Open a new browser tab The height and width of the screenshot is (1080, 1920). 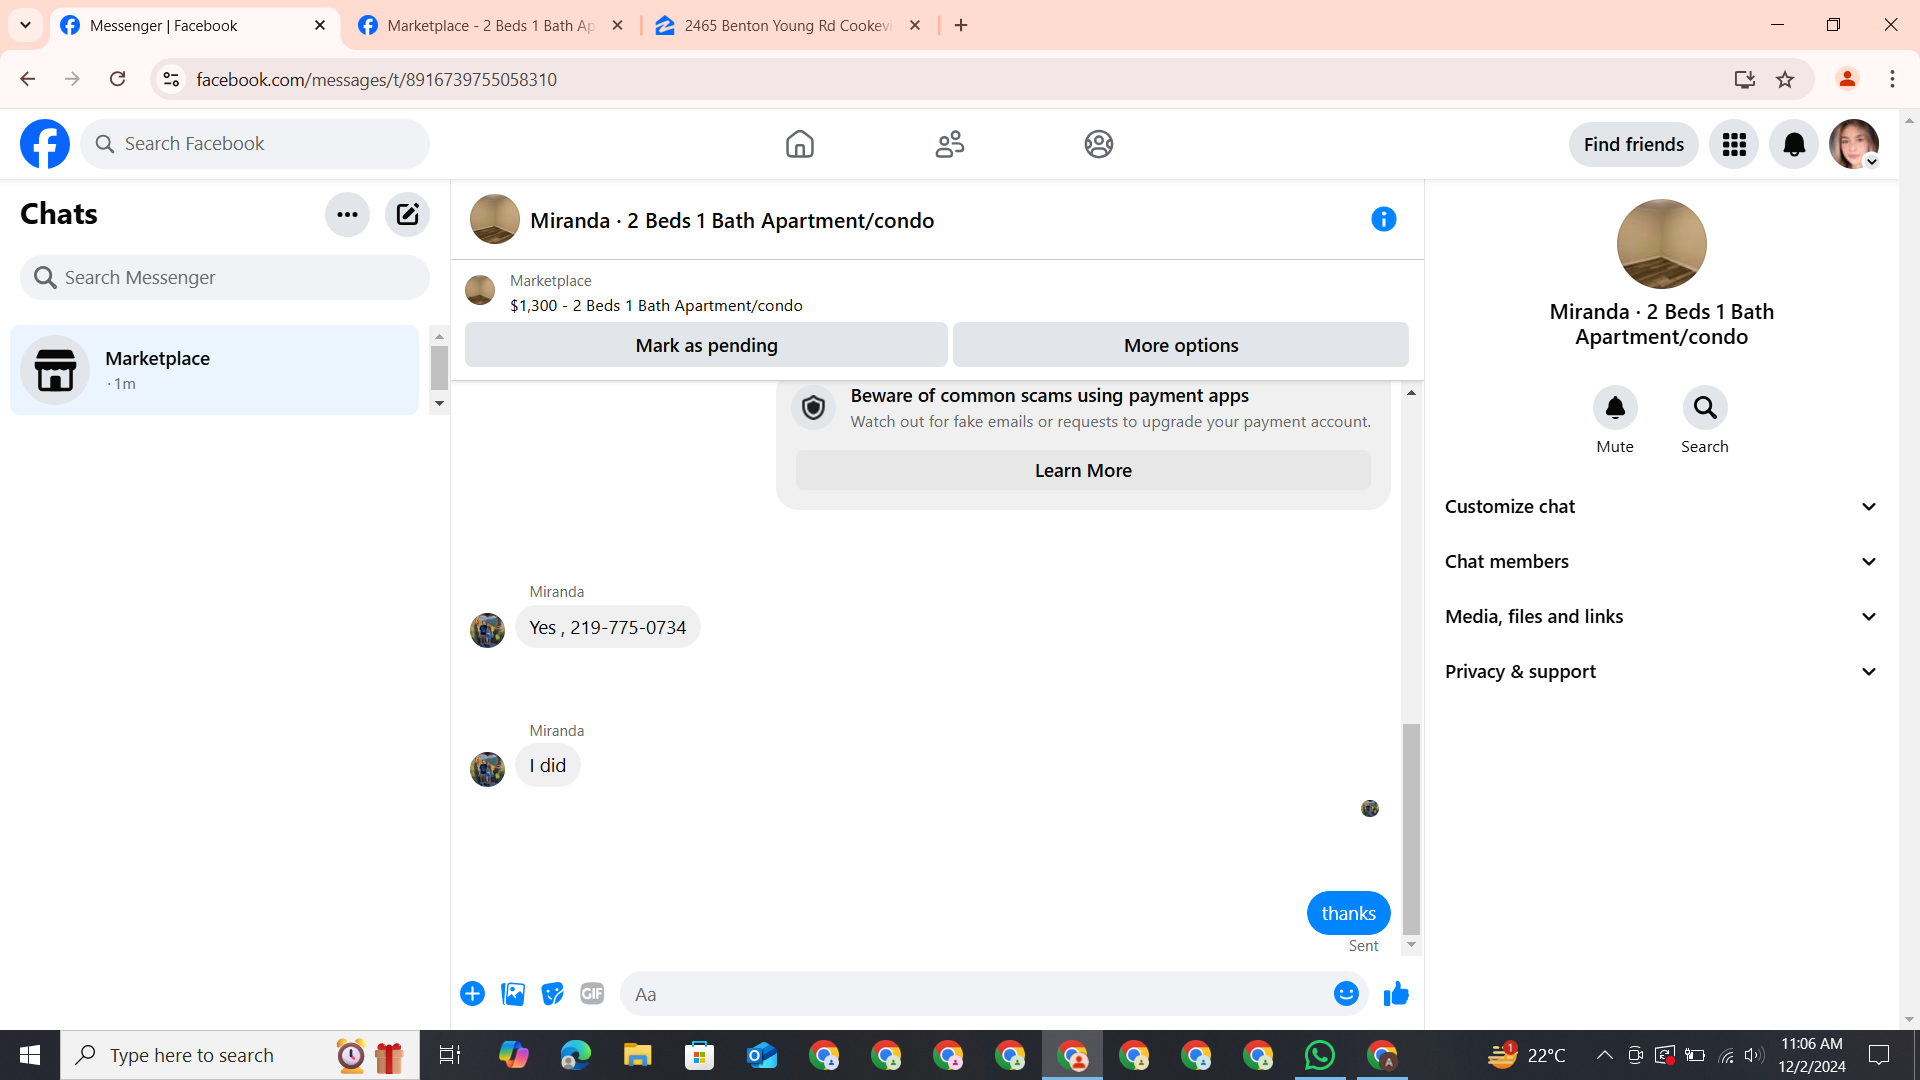pyautogui.click(x=961, y=26)
